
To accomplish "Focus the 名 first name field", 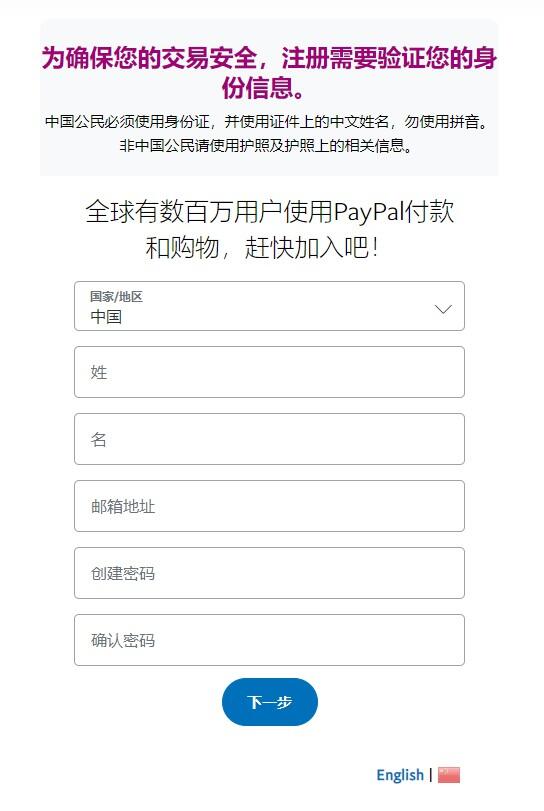I will point(269,439).
